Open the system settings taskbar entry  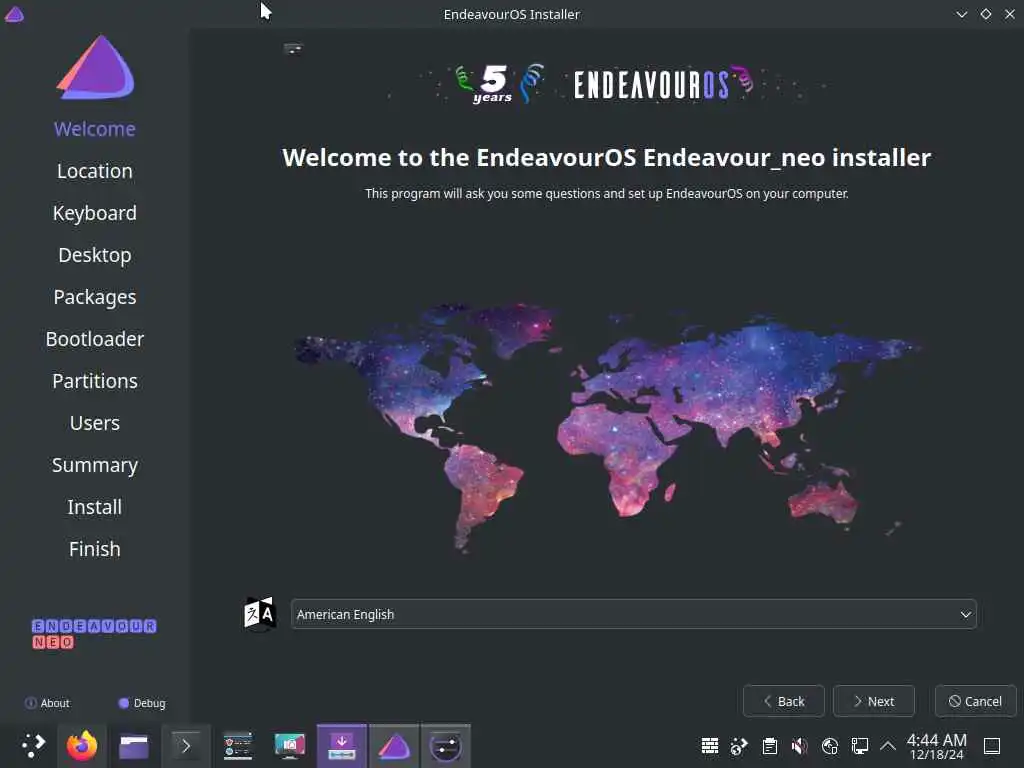point(446,746)
